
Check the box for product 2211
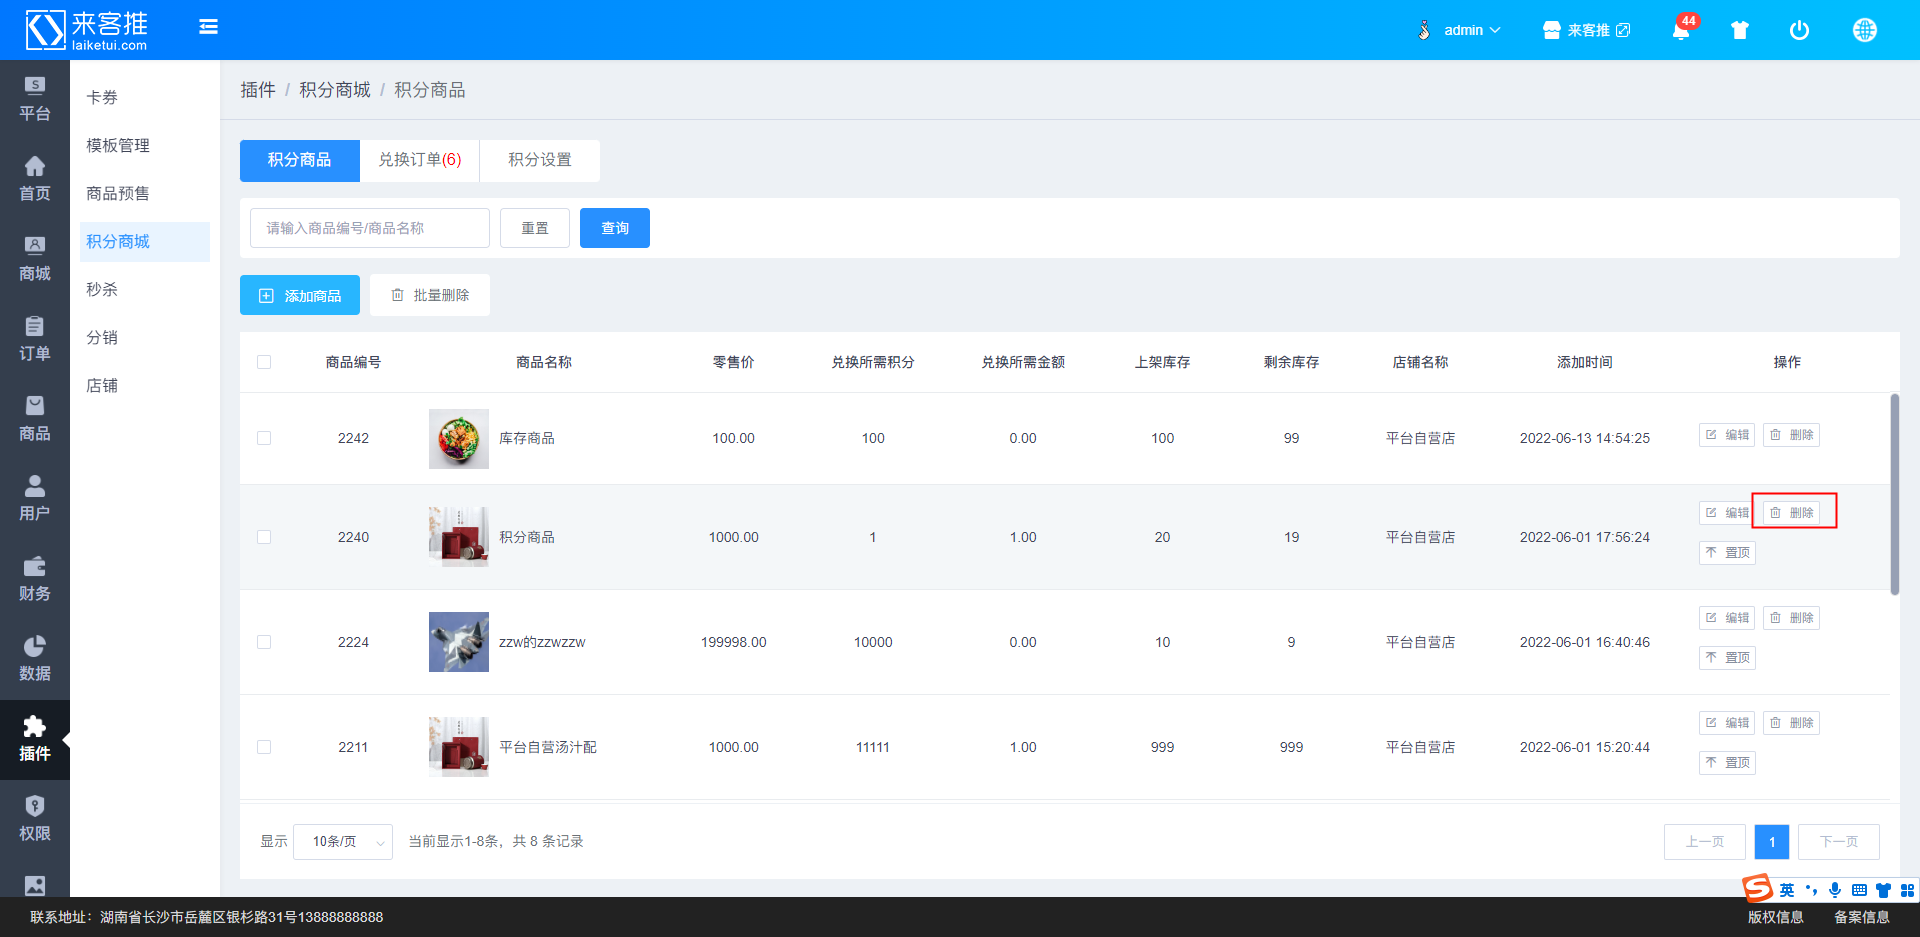[264, 747]
